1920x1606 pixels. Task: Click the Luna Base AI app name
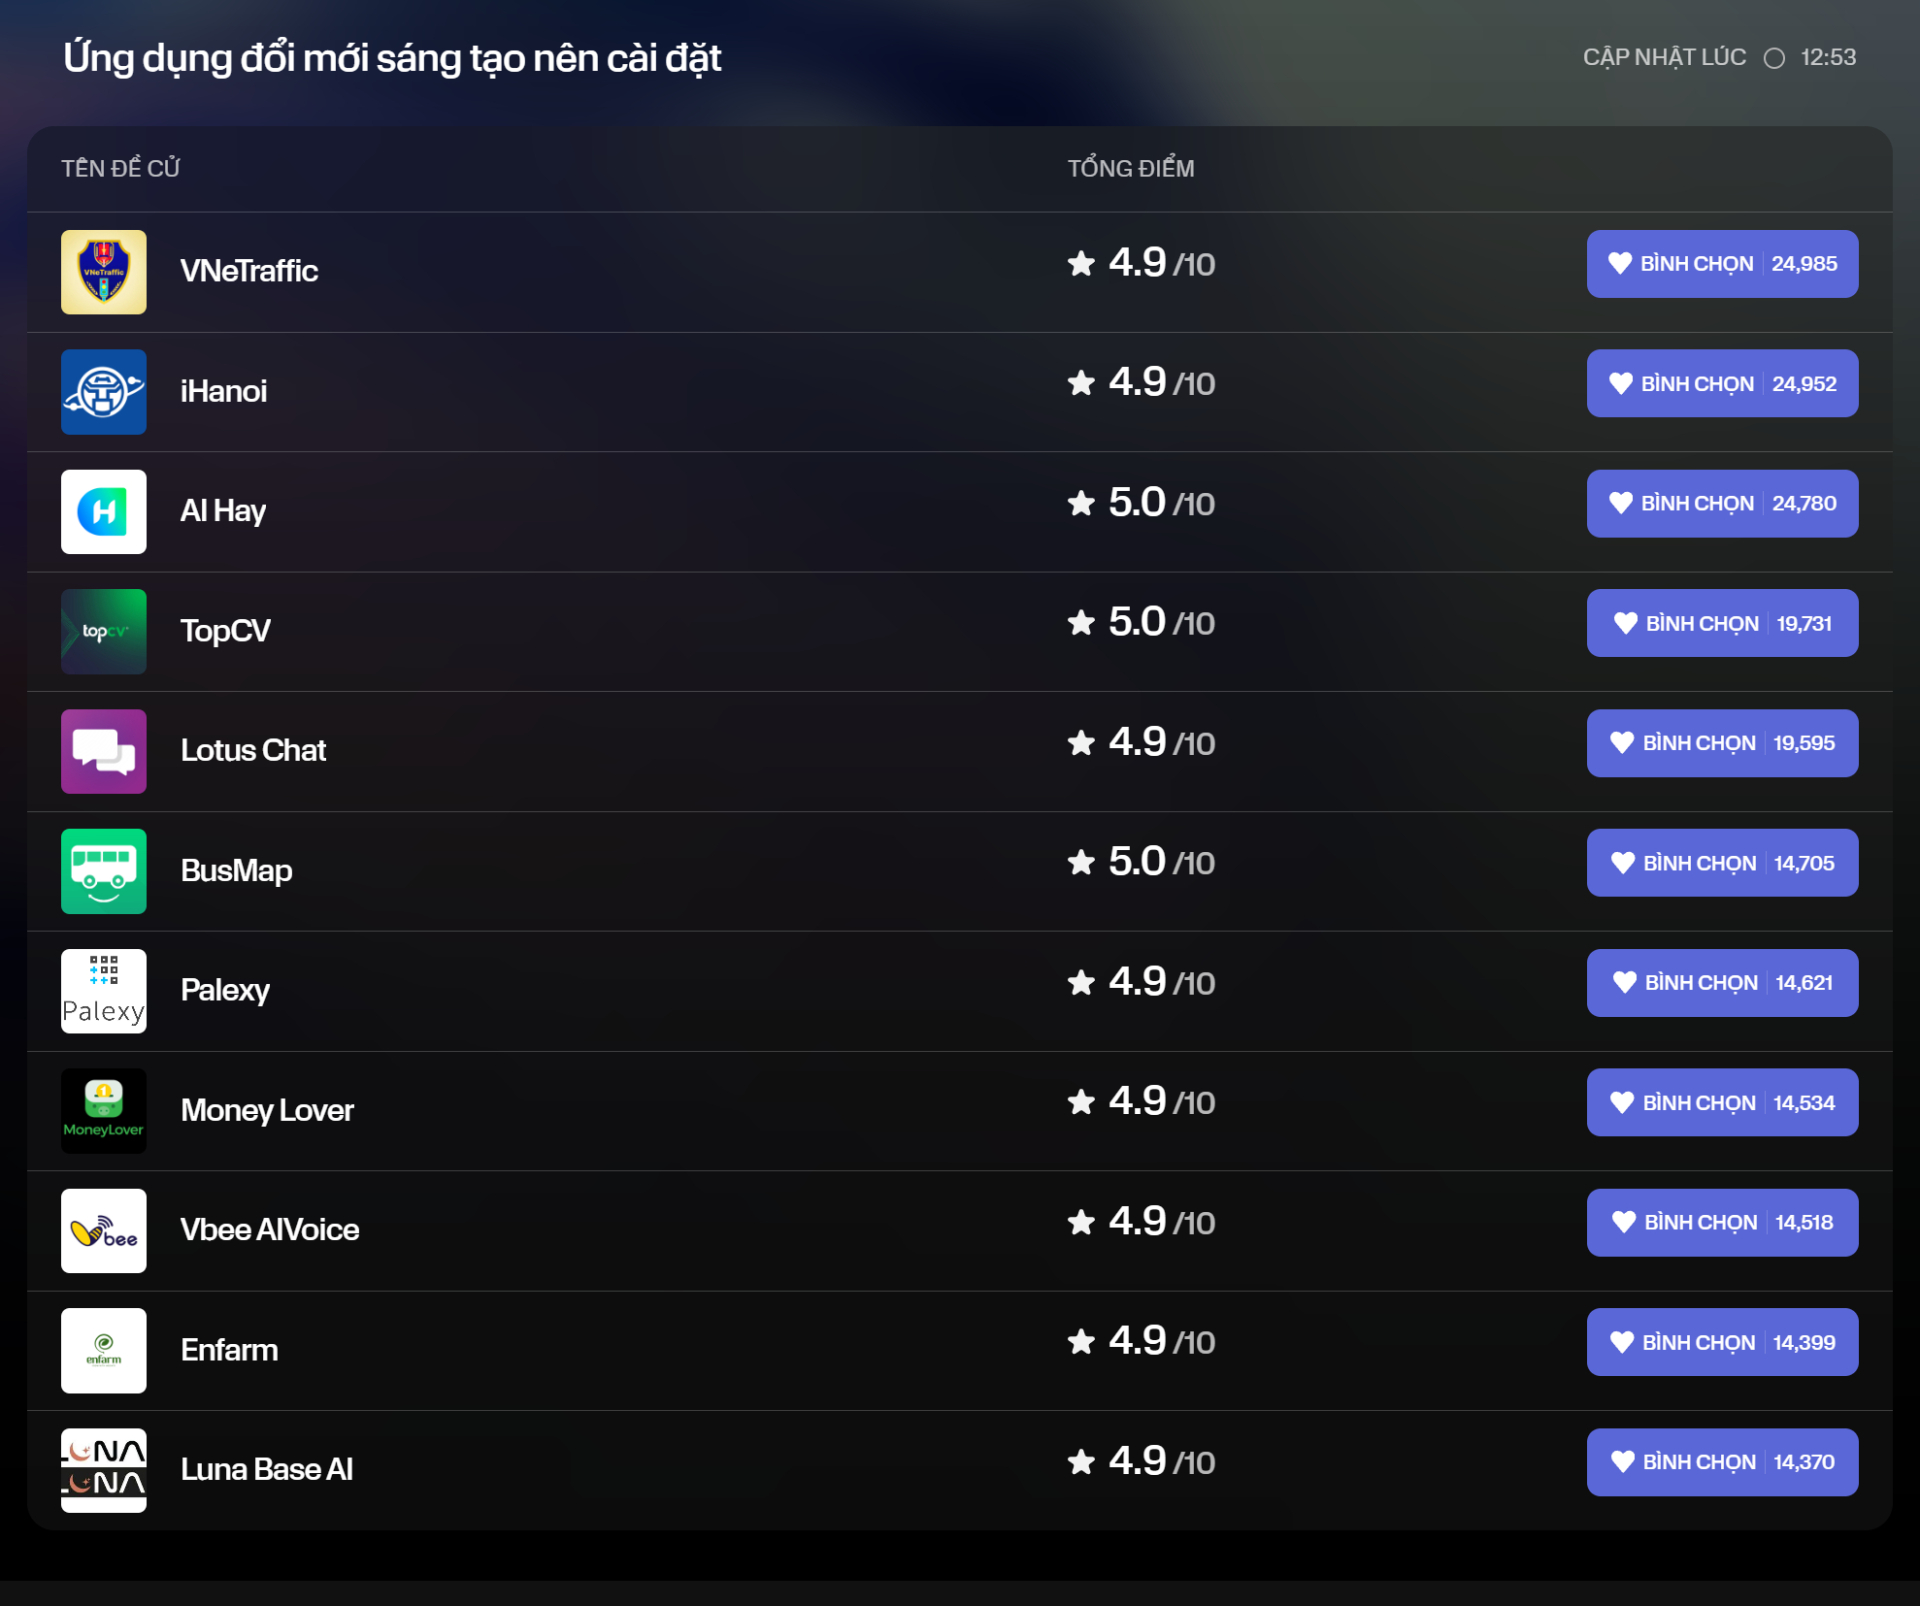pyautogui.click(x=267, y=1469)
